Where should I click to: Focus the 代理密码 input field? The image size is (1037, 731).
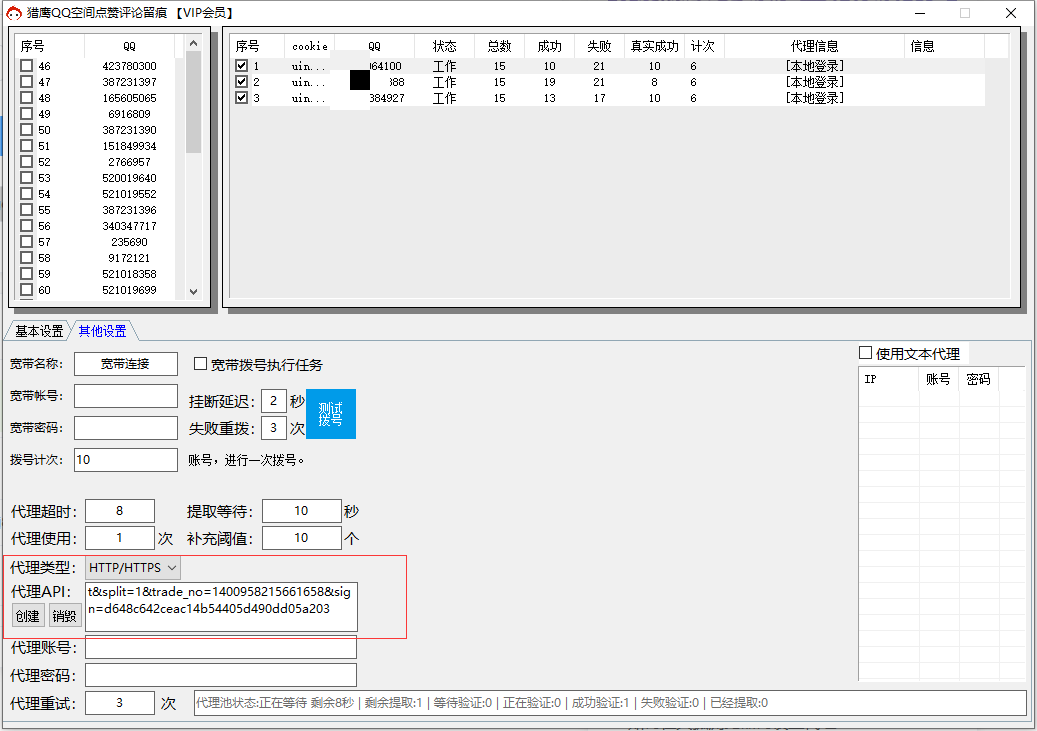point(221,675)
